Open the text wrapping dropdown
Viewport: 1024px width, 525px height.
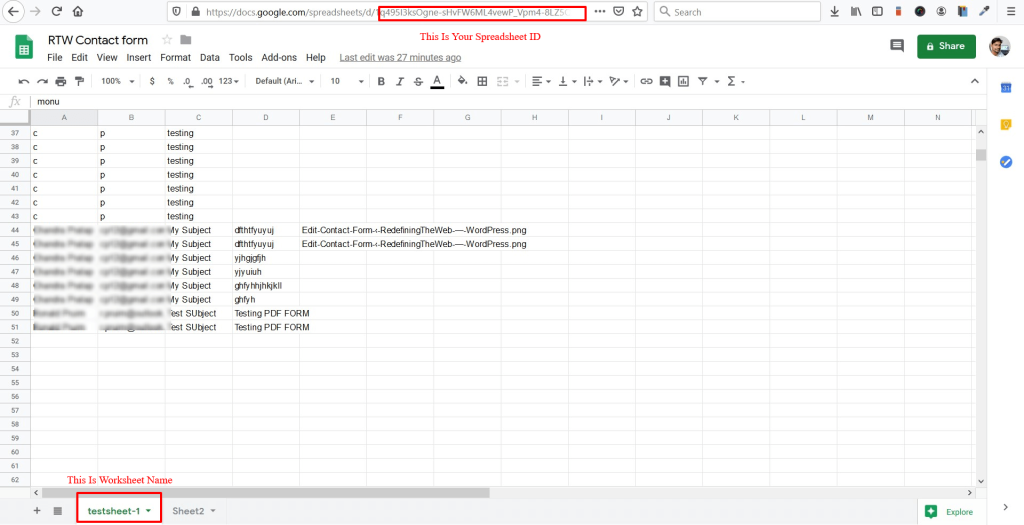pos(592,82)
